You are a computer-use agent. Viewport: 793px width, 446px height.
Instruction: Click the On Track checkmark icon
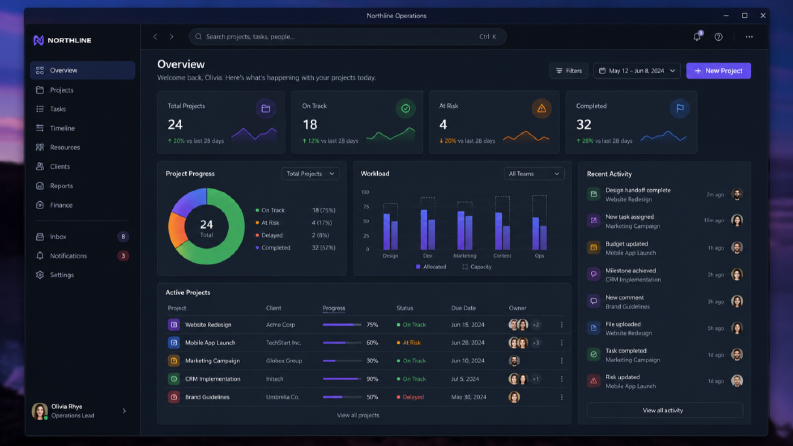(406, 108)
